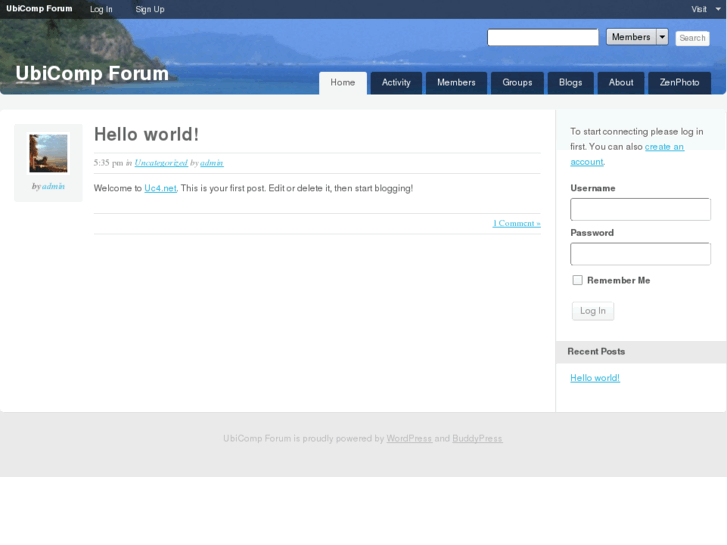Click Sign Up in the top bar

(150, 9)
